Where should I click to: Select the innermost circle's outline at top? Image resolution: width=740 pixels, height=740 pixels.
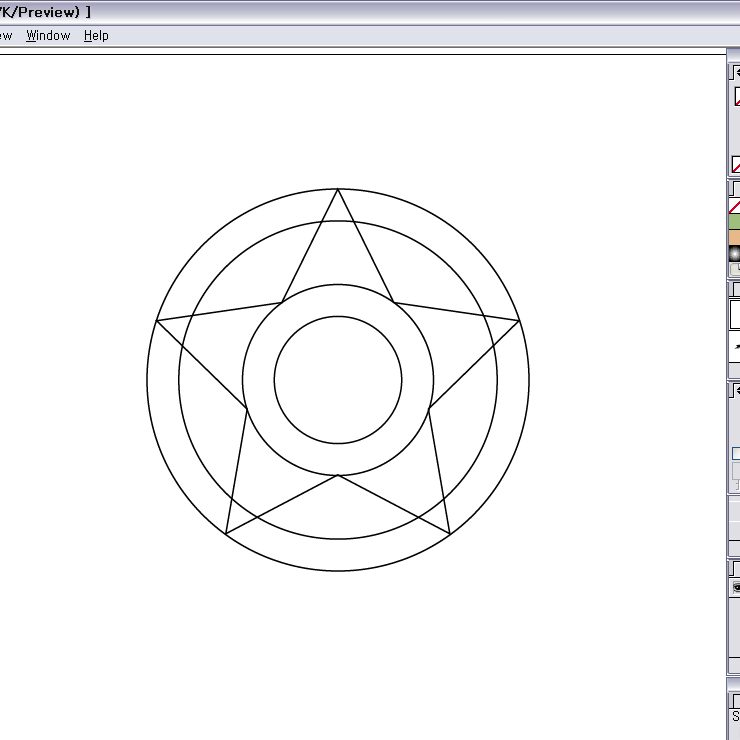tap(338, 317)
